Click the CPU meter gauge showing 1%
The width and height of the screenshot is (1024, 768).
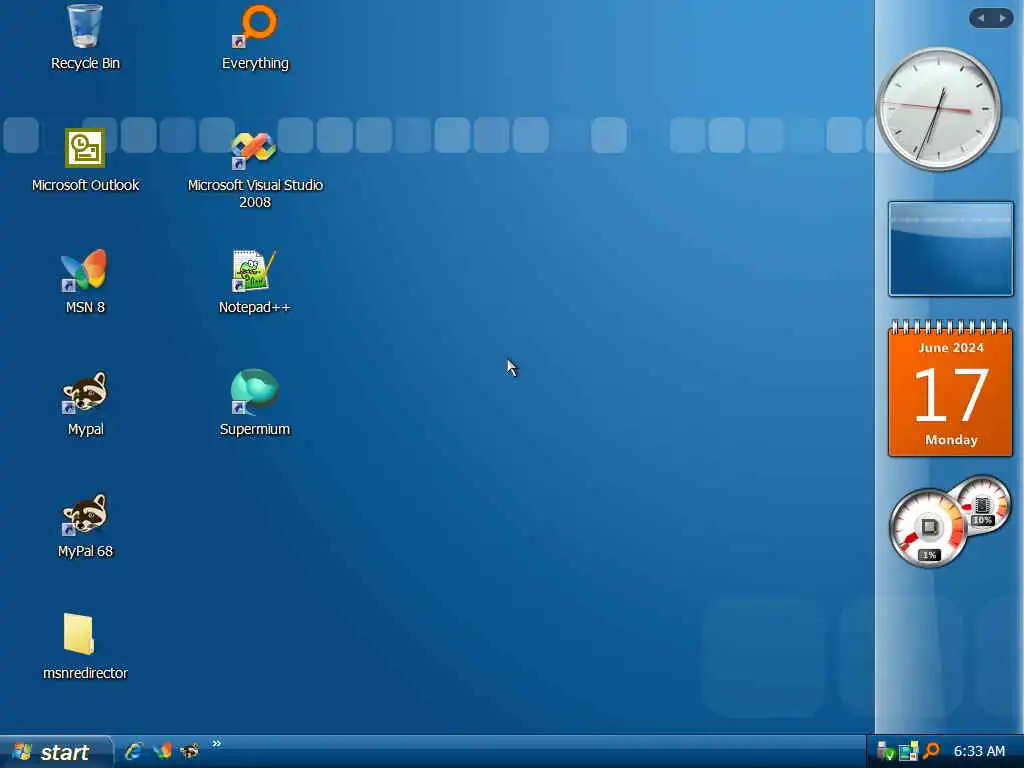click(x=927, y=528)
